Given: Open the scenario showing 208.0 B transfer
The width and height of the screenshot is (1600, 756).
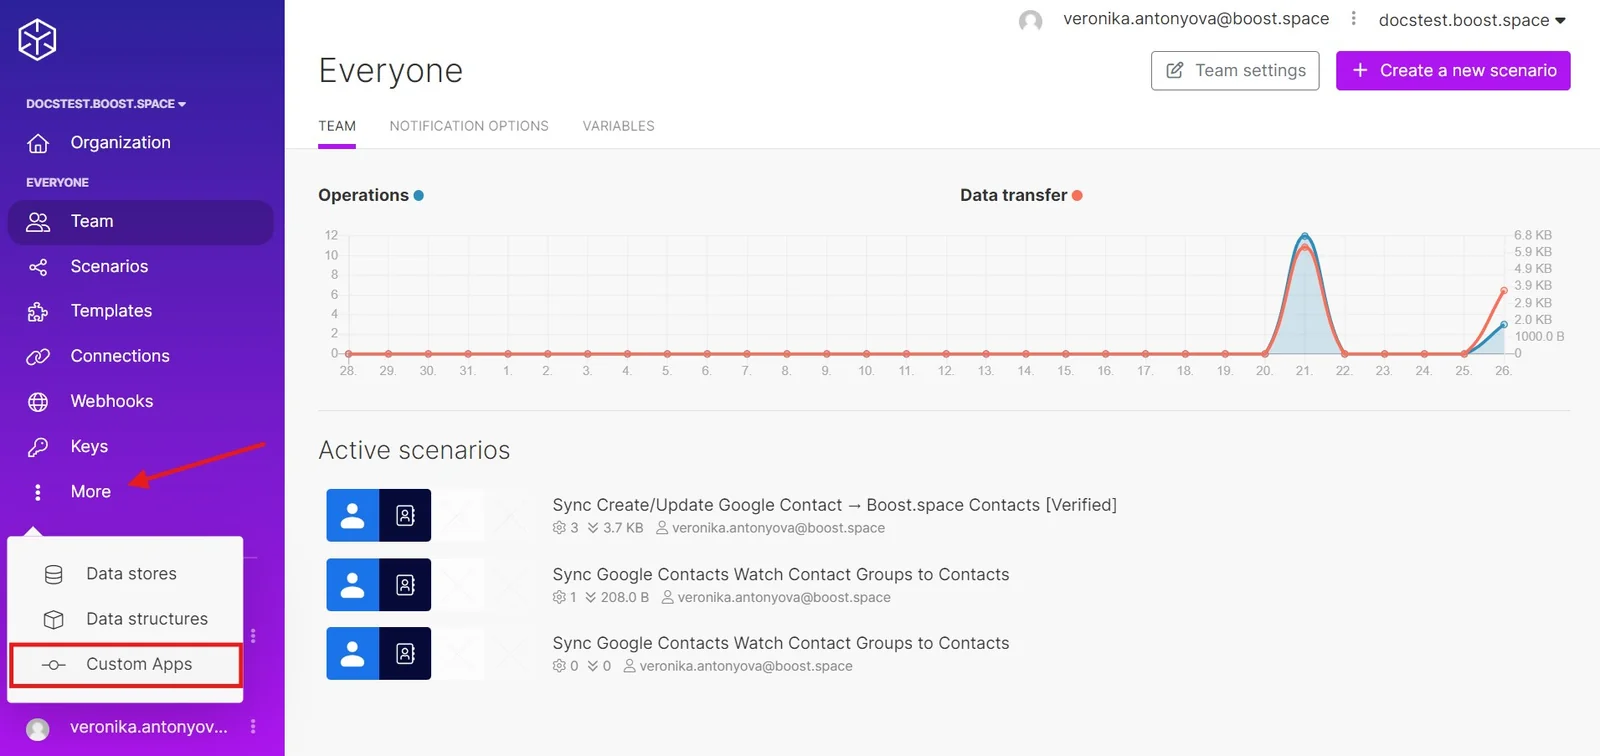Looking at the screenshot, I should pos(781,575).
